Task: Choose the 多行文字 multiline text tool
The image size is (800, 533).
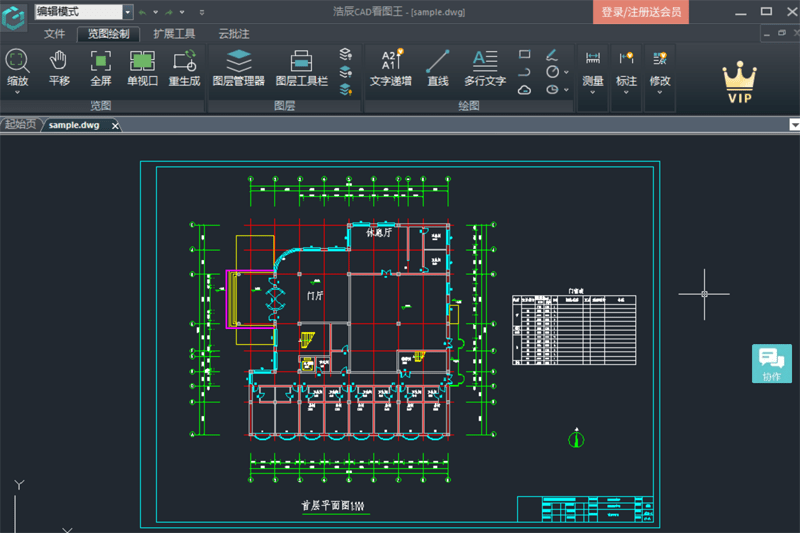Action: (x=485, y=67)
